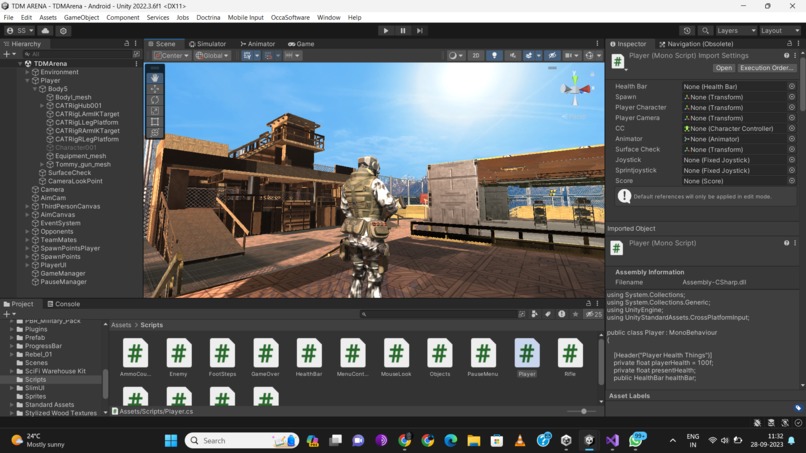Click the Execution Order button
The height and width of the screenshot is (453, 806).
point(766,68)
